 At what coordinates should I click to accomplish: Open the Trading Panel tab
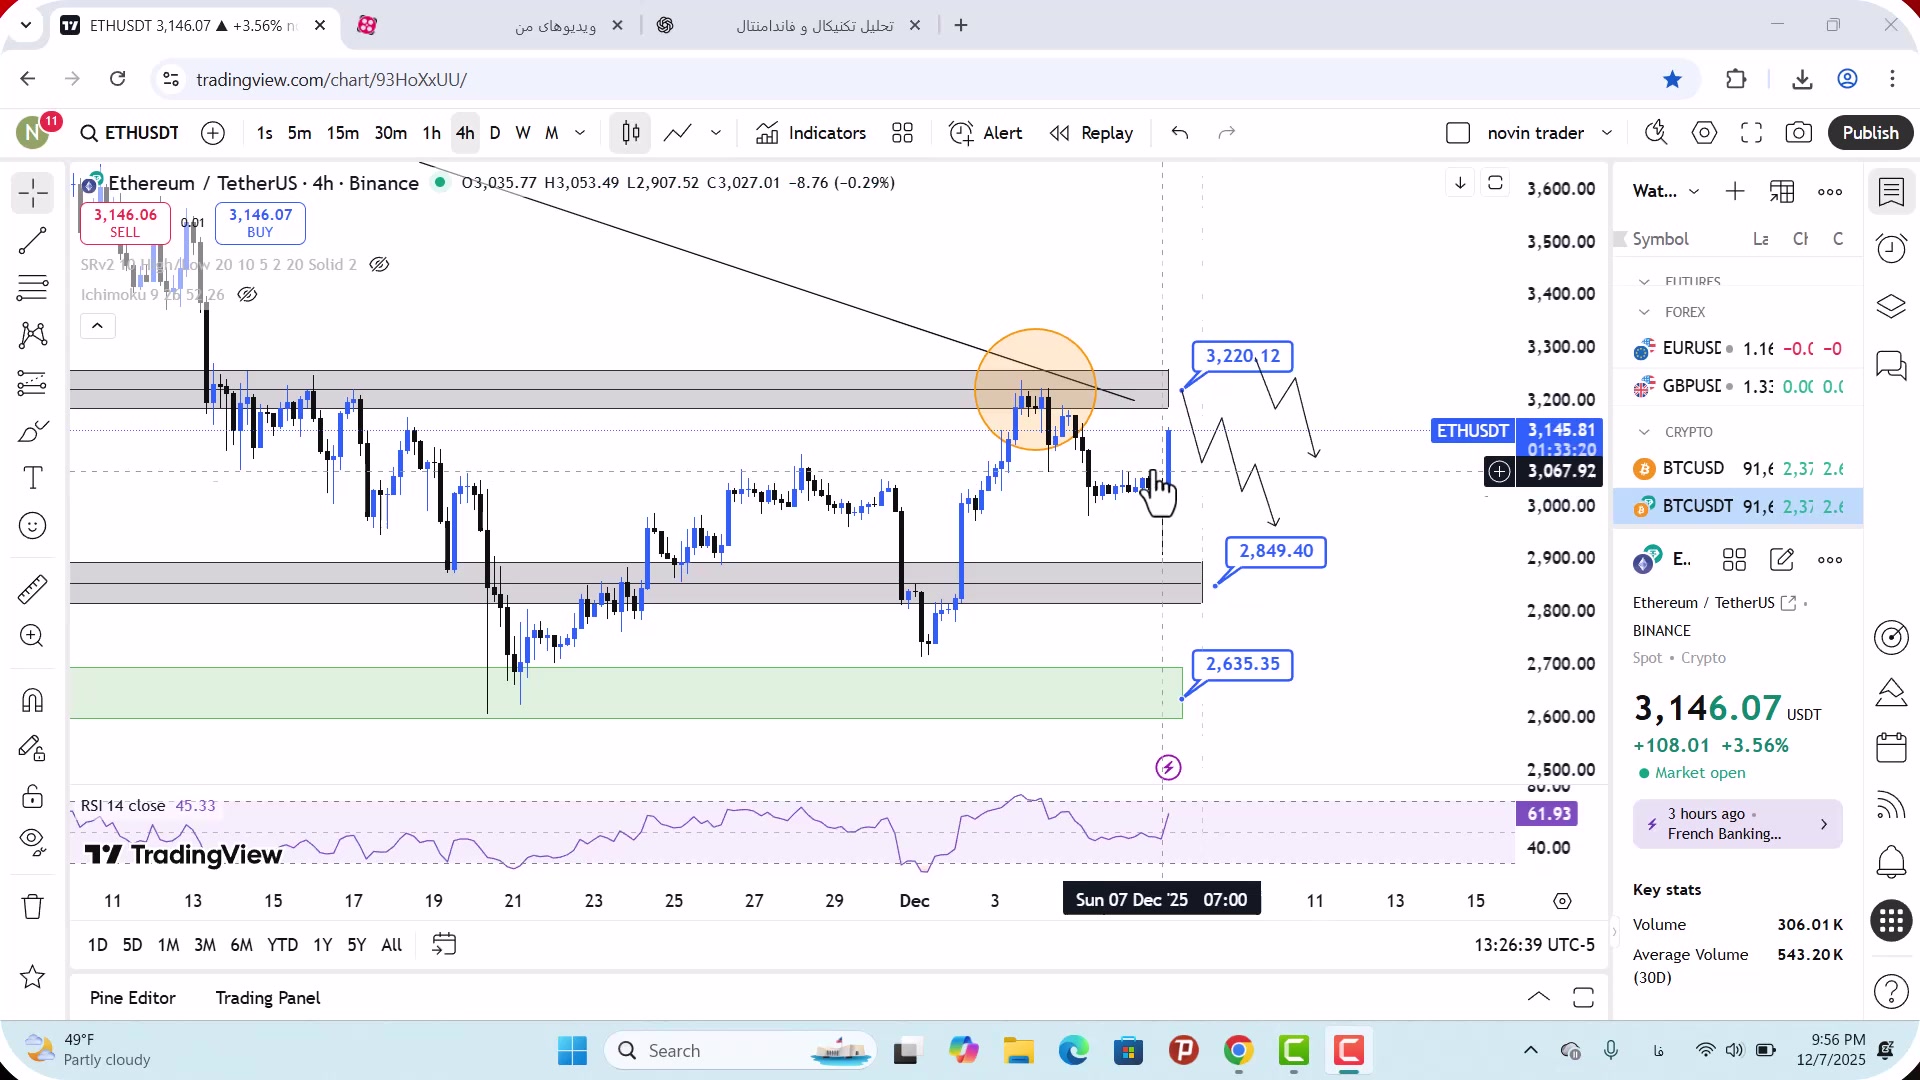pyautogui.click(x=268, y=998)
